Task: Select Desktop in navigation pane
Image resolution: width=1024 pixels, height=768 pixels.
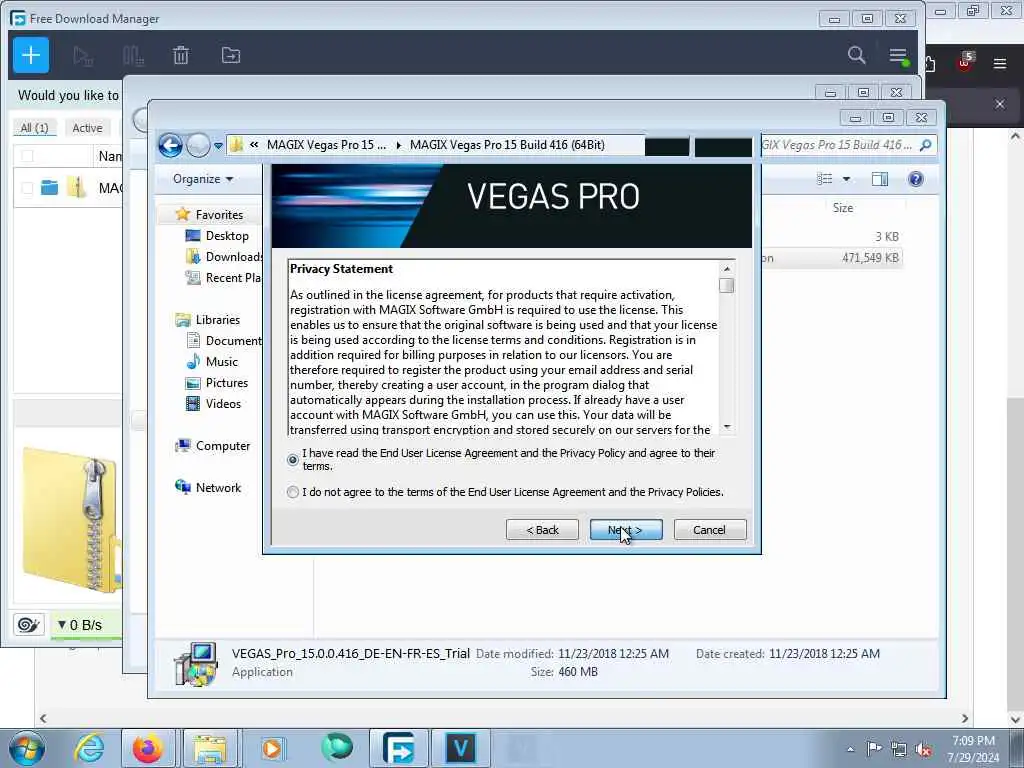Action: [227, 236]
